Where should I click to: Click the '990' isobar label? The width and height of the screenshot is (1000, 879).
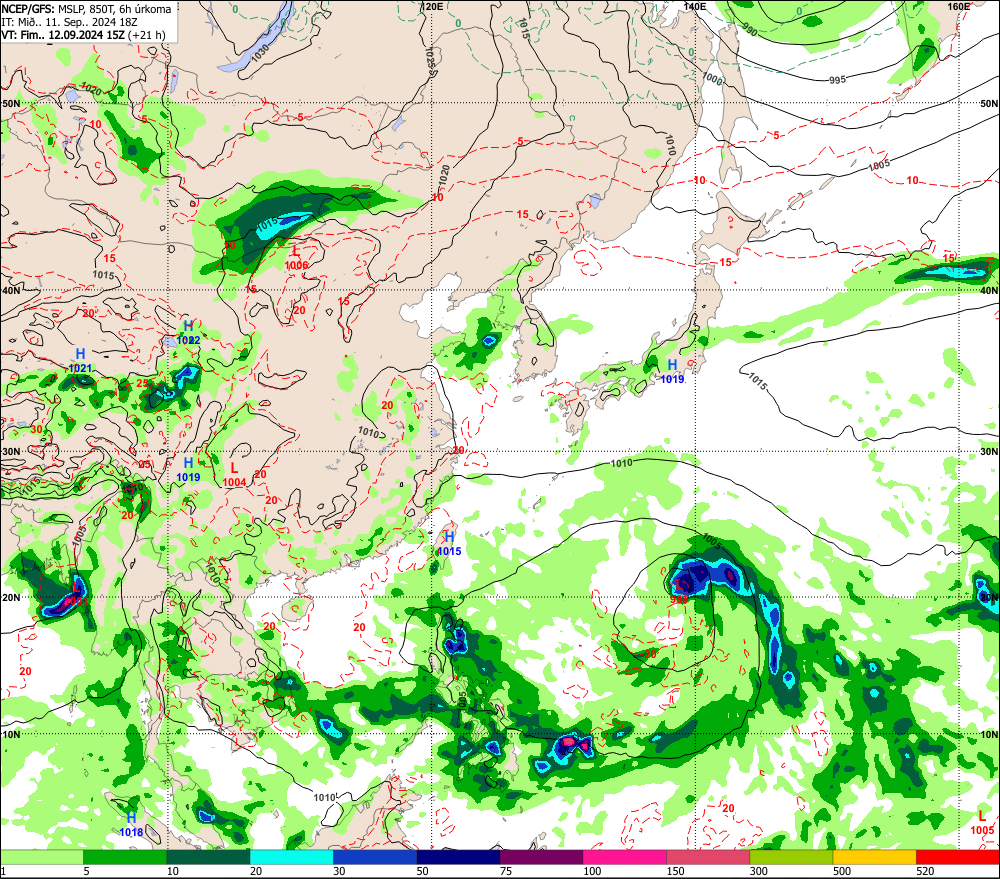[x=749, y=31]
